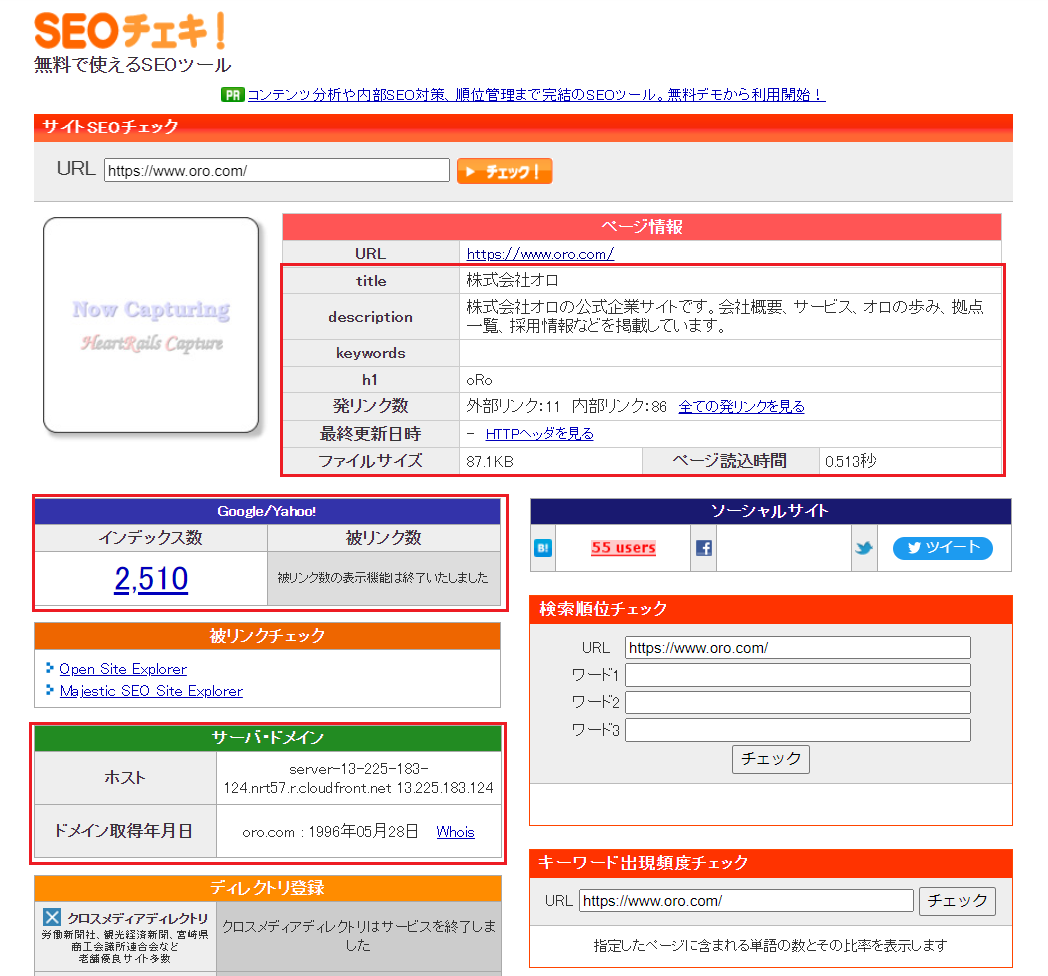Viewport: 1048px width, 976px height.
Task: Click チェック button in キーワード出現頻度チェック
Action: (957, 901)
